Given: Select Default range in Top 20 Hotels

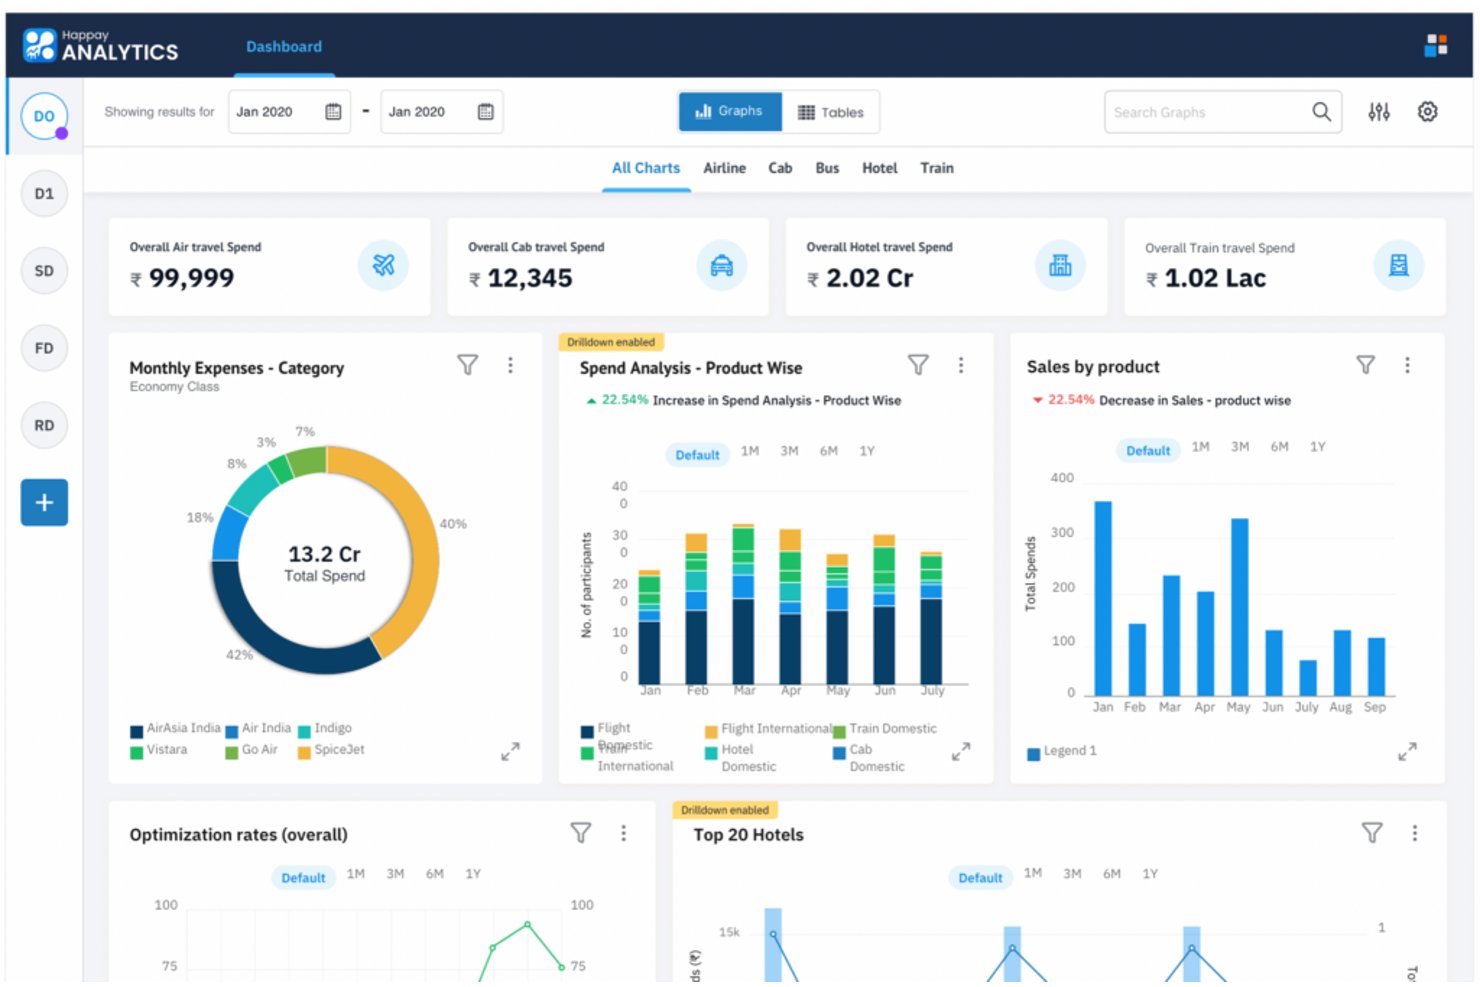Looking at the screenshot, I should pos(980,877).
